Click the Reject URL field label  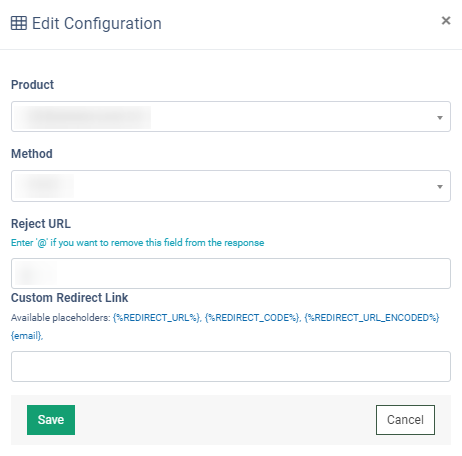[41, 224]
